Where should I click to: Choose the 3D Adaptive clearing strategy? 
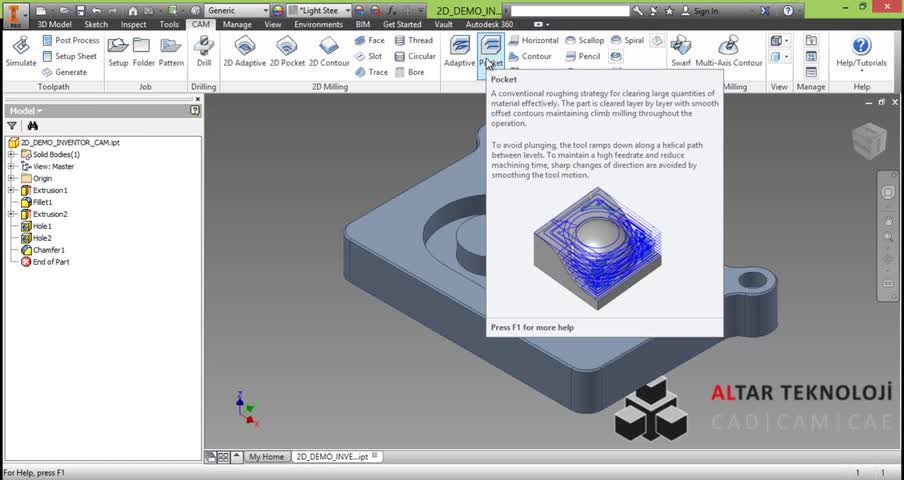coord(459,52)
